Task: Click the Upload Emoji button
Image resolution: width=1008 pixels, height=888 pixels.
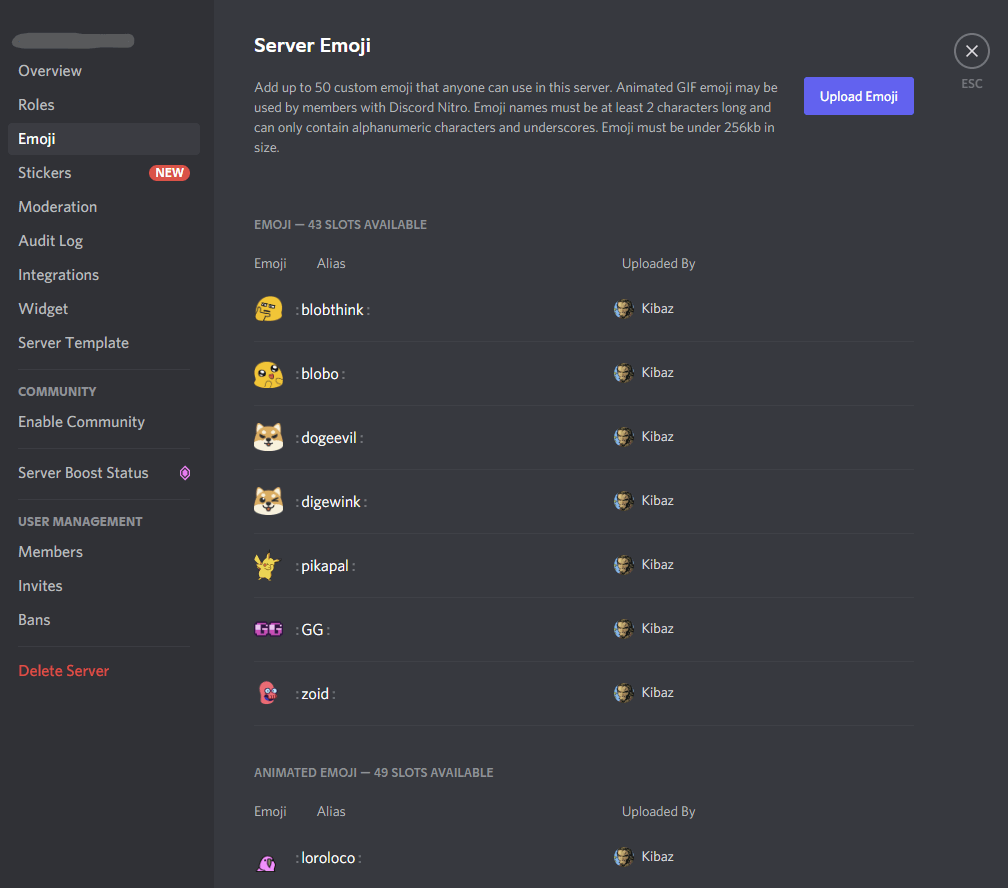Action: (858, 96)
